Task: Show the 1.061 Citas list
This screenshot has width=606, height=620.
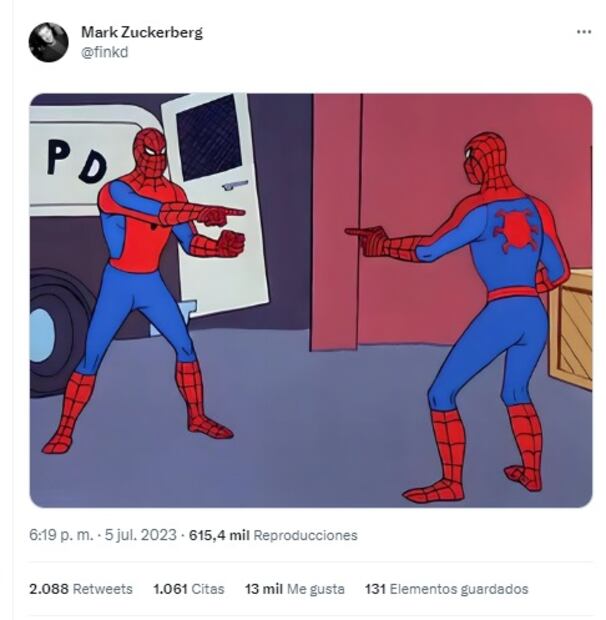Action: [x=189, y=589]
